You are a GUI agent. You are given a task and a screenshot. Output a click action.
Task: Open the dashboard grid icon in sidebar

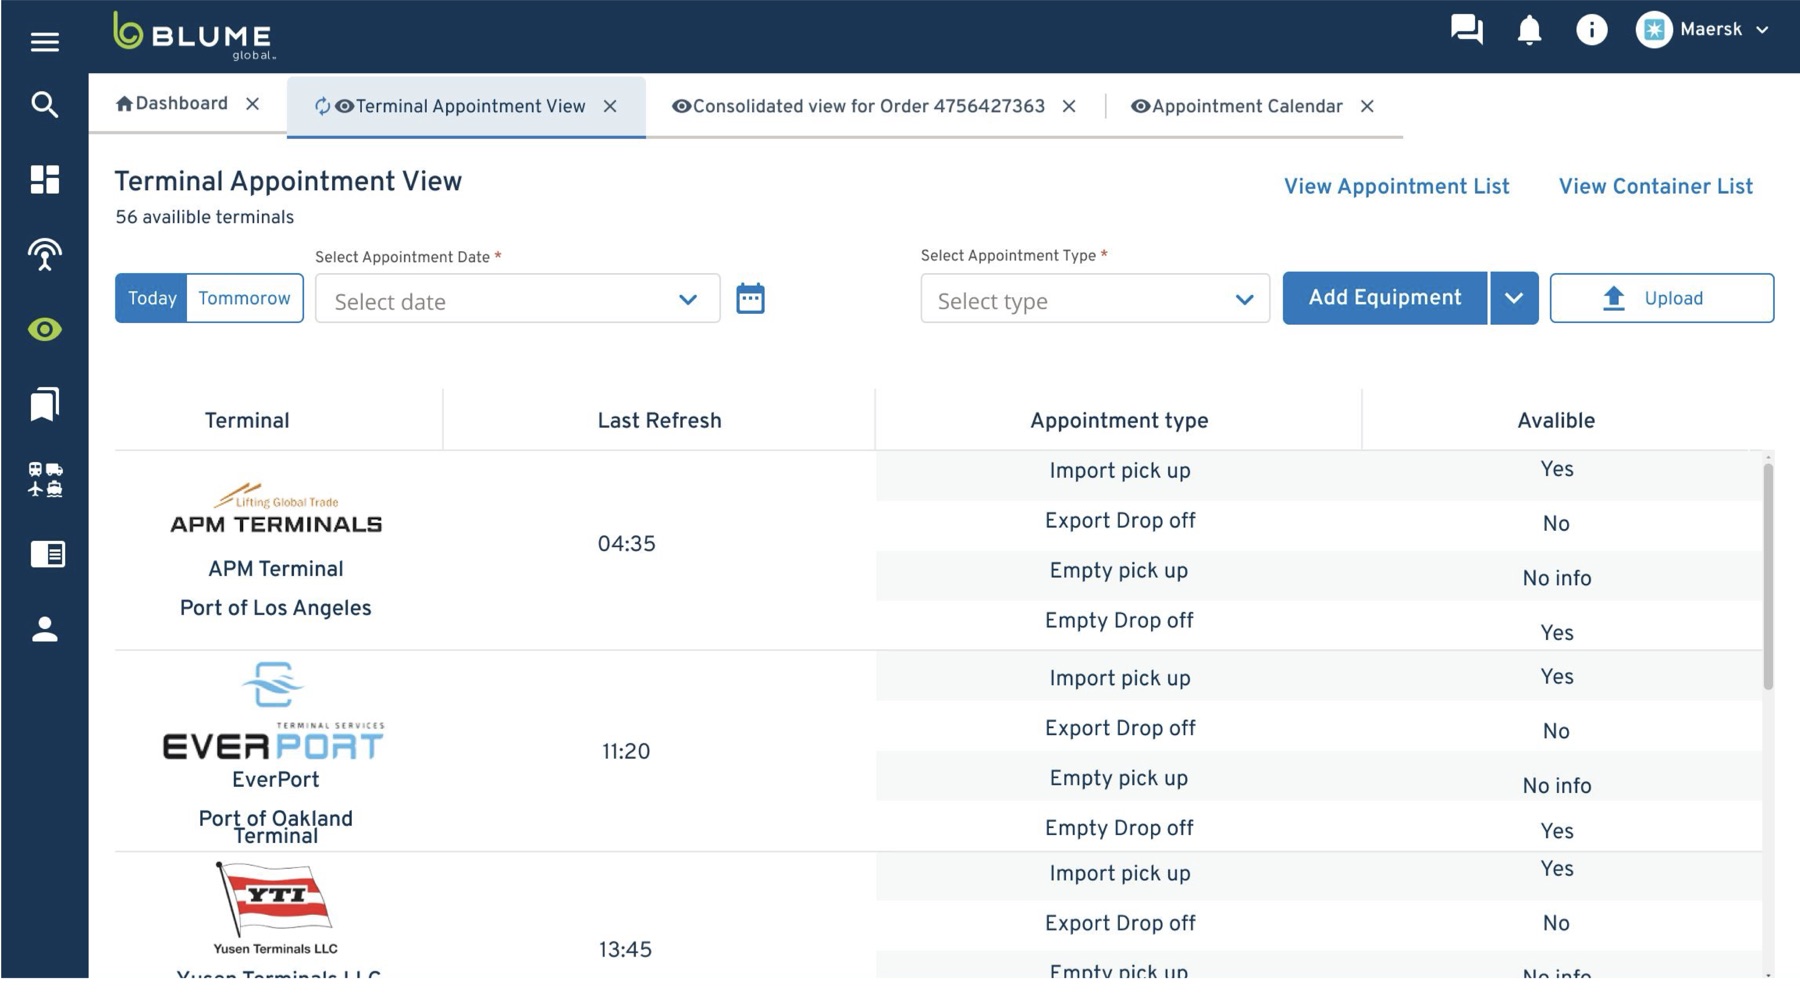coord(44,179)
